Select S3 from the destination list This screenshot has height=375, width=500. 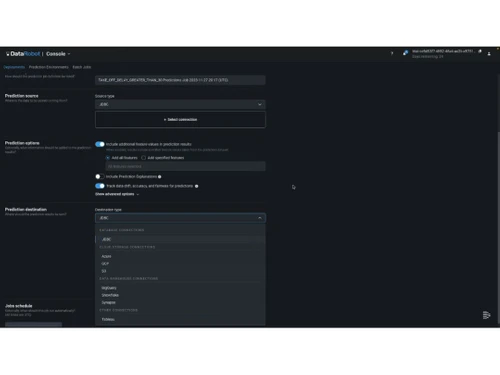180,271
